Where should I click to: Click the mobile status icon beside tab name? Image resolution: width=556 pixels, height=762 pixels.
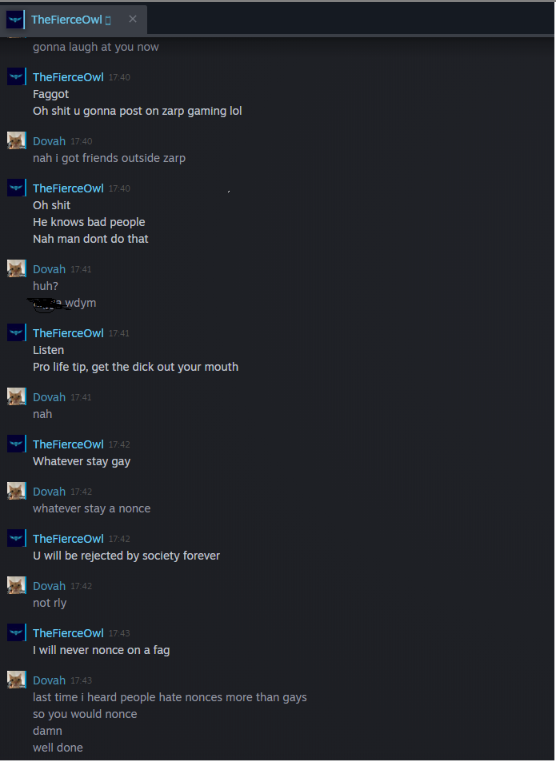coord(108,20)
